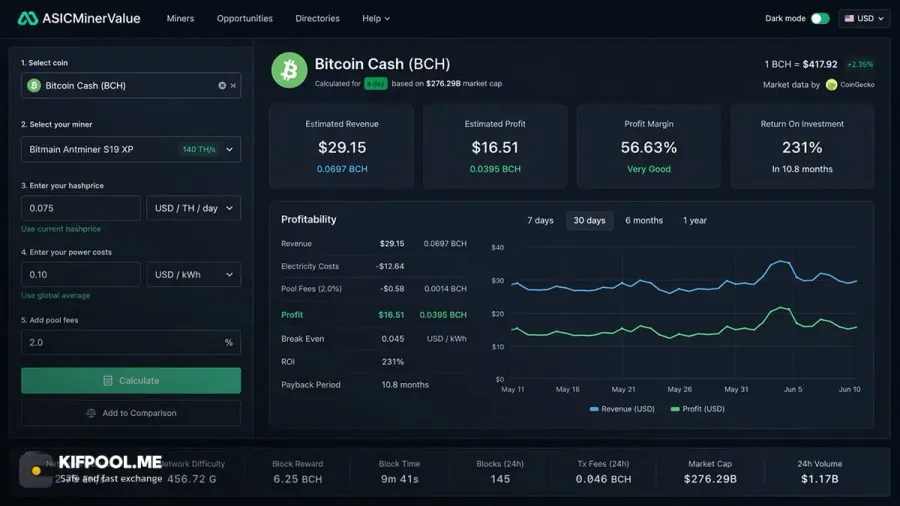900x506 pixels.
Task: Click the calculator icon on Calculate button
Action: pyautogui.click(x=107, y=380)
